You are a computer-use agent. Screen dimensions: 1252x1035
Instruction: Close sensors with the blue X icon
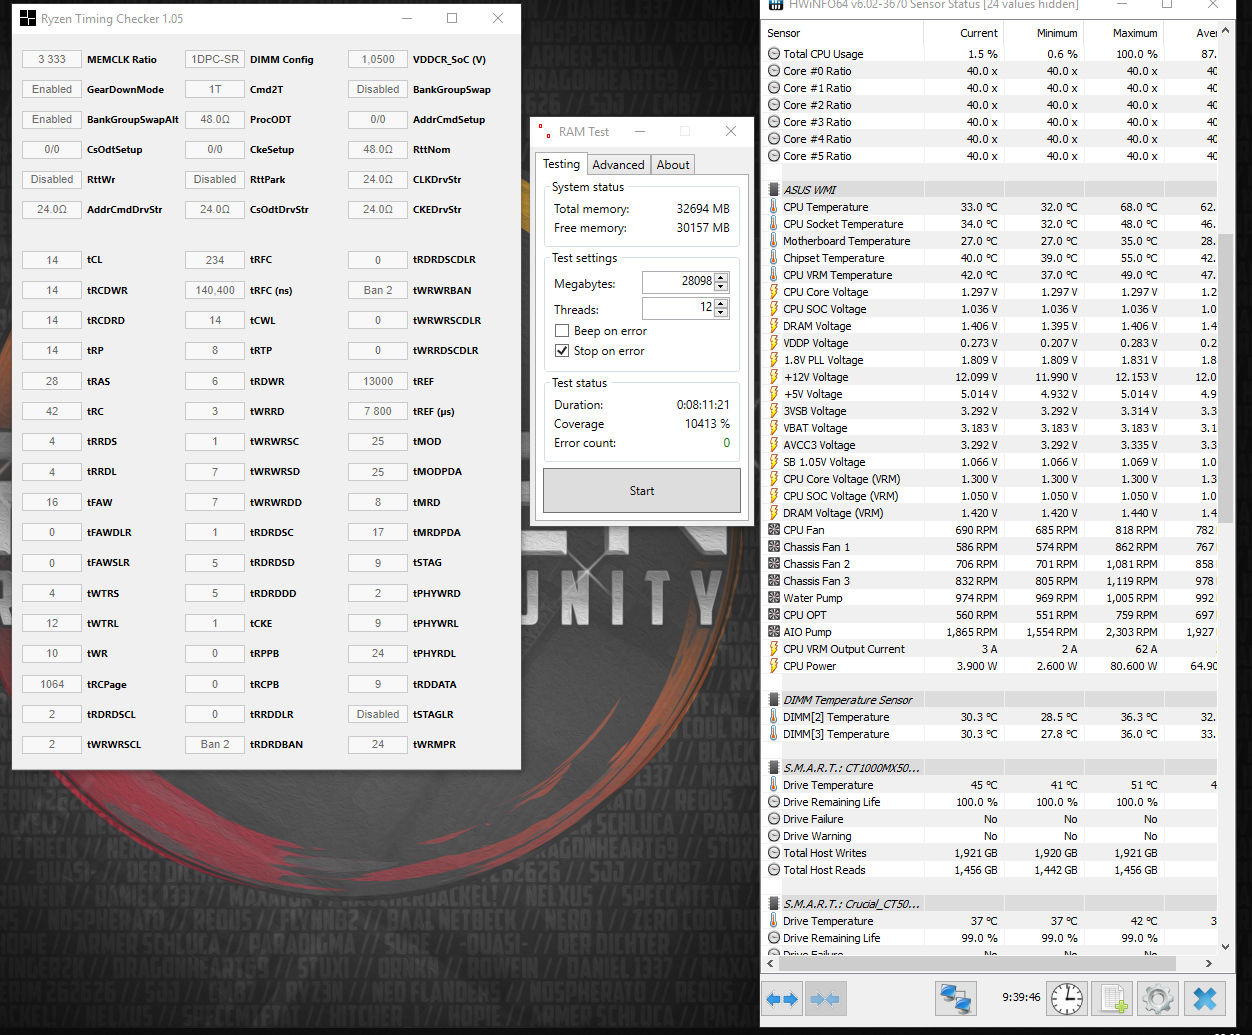[1205, 998]
